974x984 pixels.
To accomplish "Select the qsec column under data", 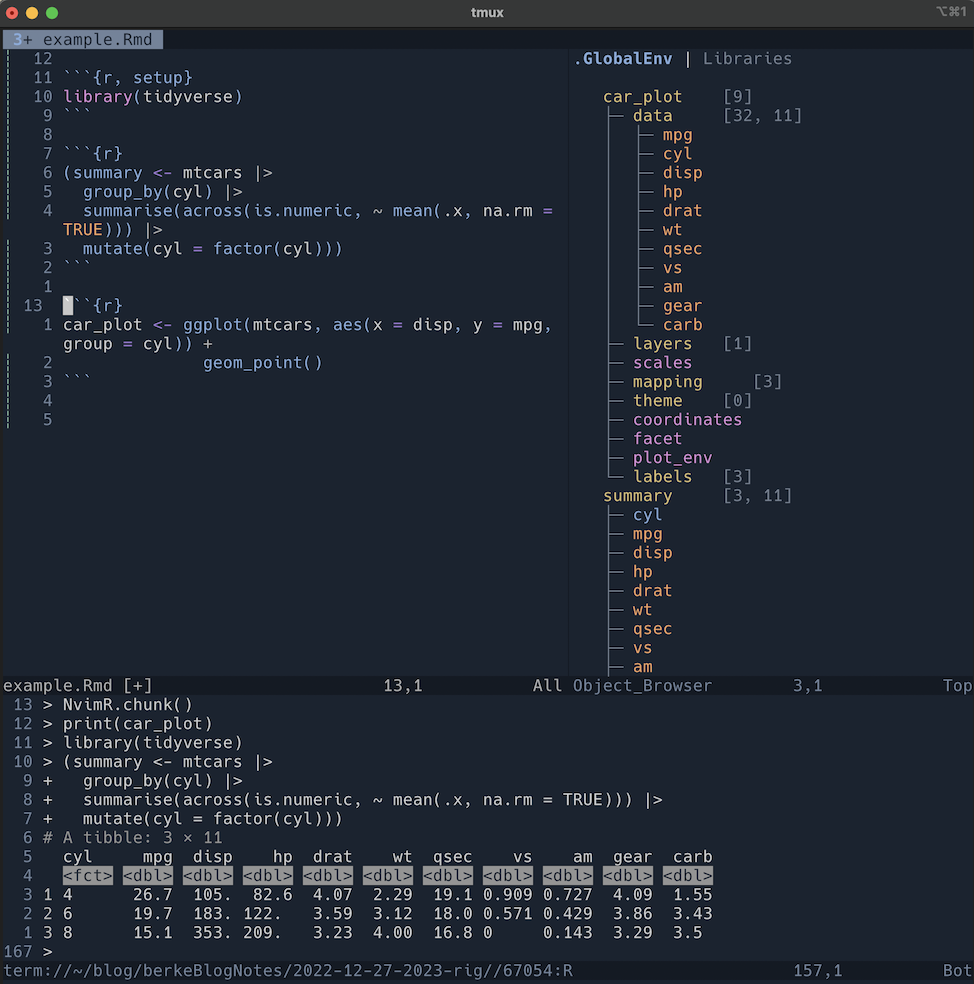I will (x=682, y=249).
